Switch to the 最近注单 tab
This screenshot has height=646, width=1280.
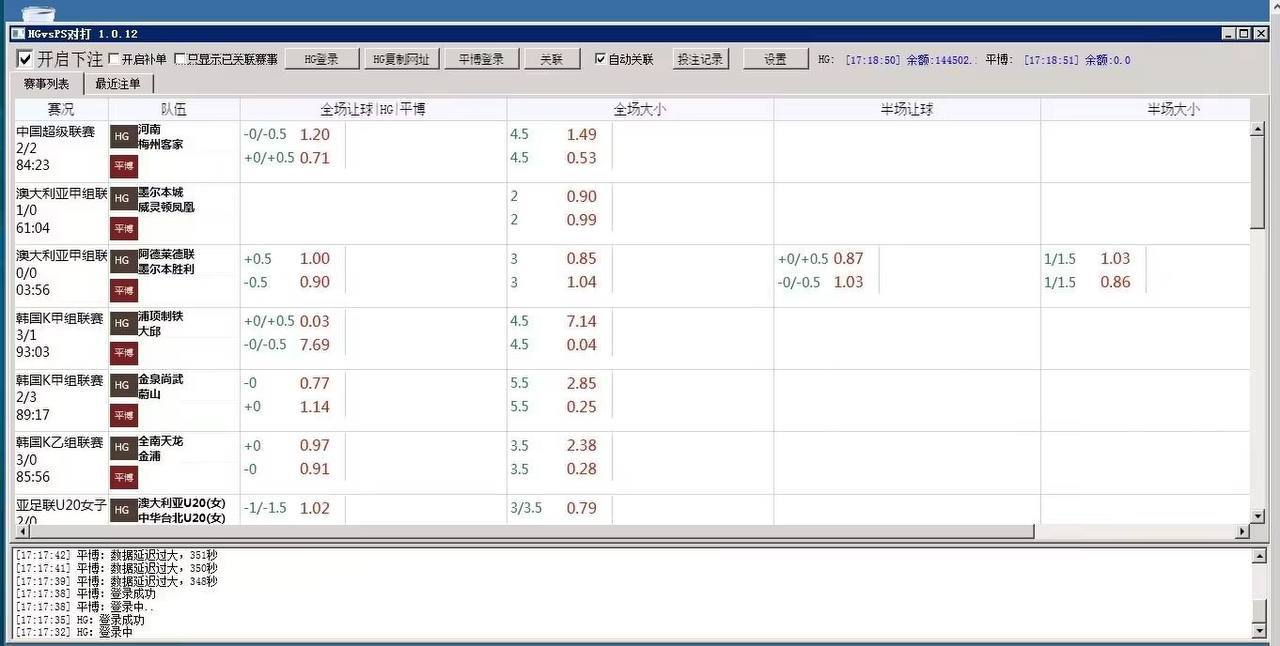pyautogui.click(x=118, y=84)
